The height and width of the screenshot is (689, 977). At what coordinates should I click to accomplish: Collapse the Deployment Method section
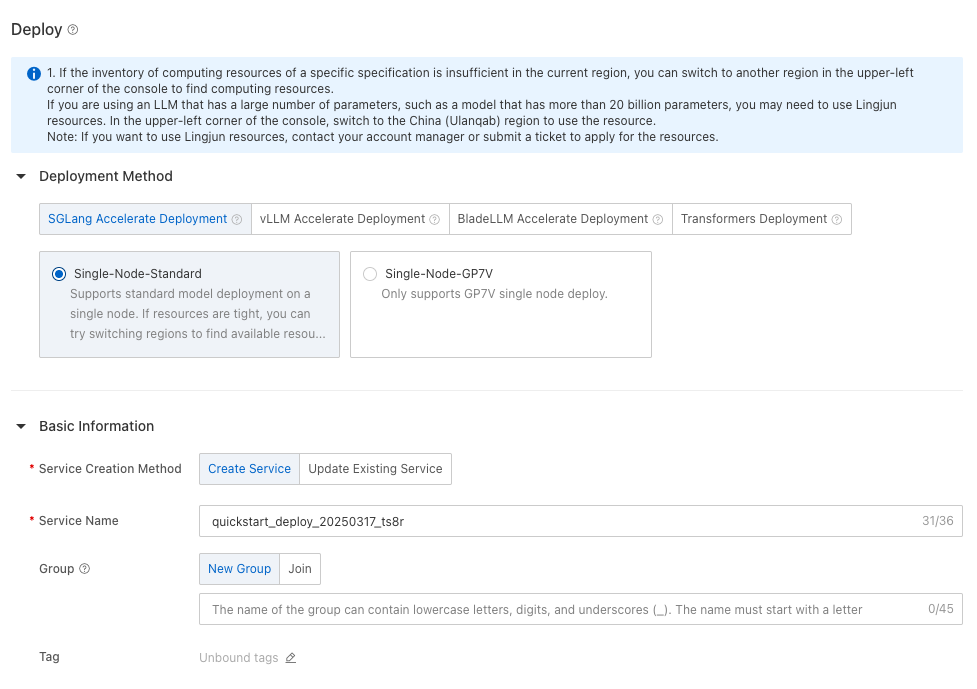pyautogui.click(x=21, y=177)
